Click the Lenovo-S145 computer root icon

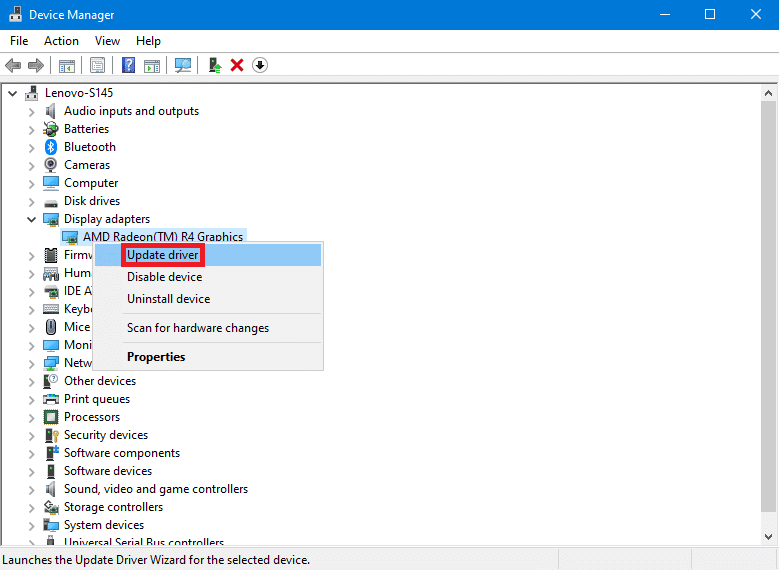[x=32, y=93]
